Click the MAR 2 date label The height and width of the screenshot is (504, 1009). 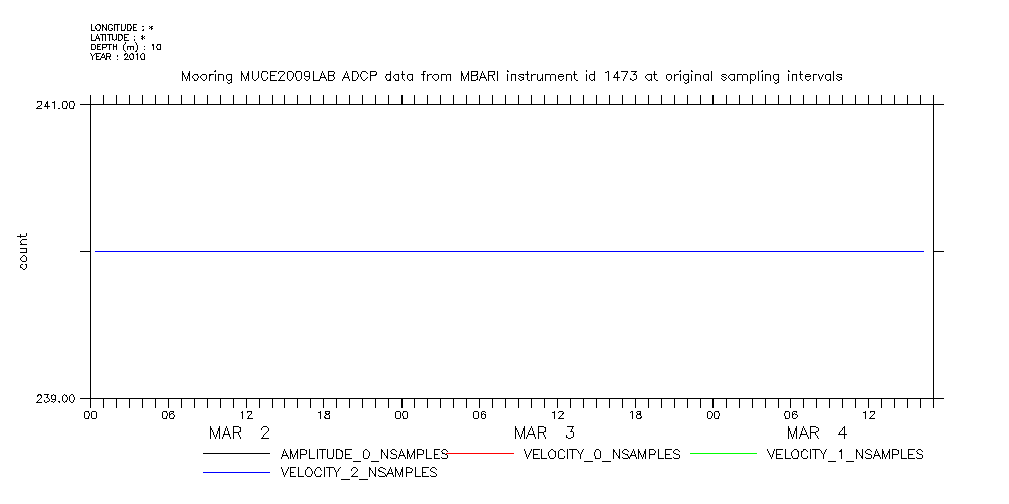pyautogui.click(x=239, y=433)
